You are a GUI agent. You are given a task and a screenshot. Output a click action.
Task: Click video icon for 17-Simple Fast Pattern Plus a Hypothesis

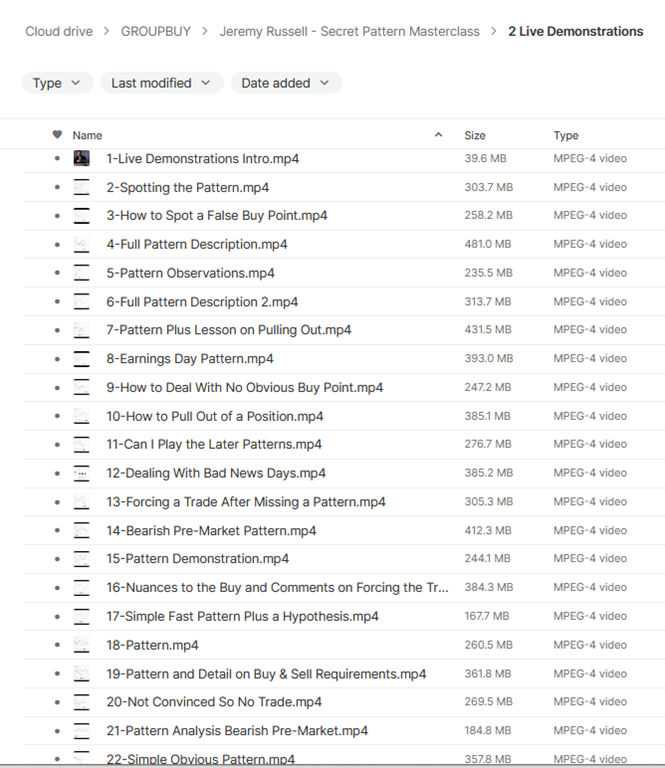coord(81,616)
